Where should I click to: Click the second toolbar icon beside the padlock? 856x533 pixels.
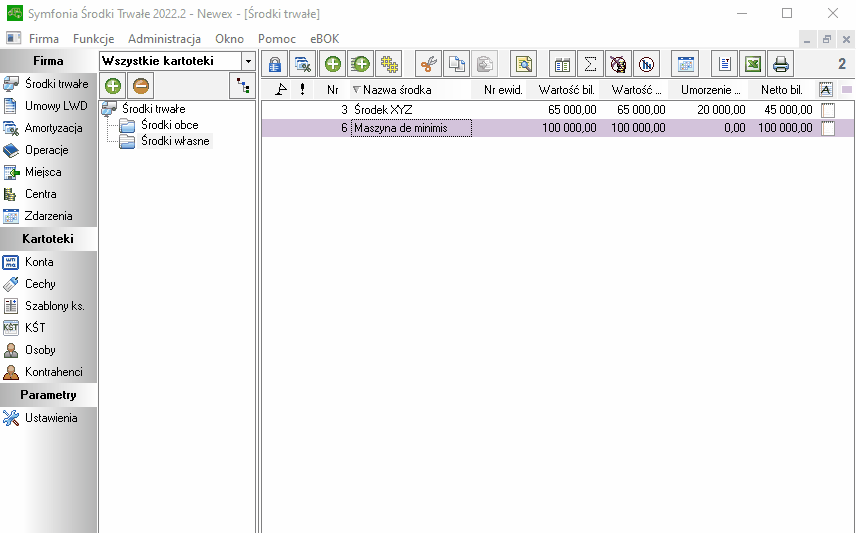[x=303, y=64]
